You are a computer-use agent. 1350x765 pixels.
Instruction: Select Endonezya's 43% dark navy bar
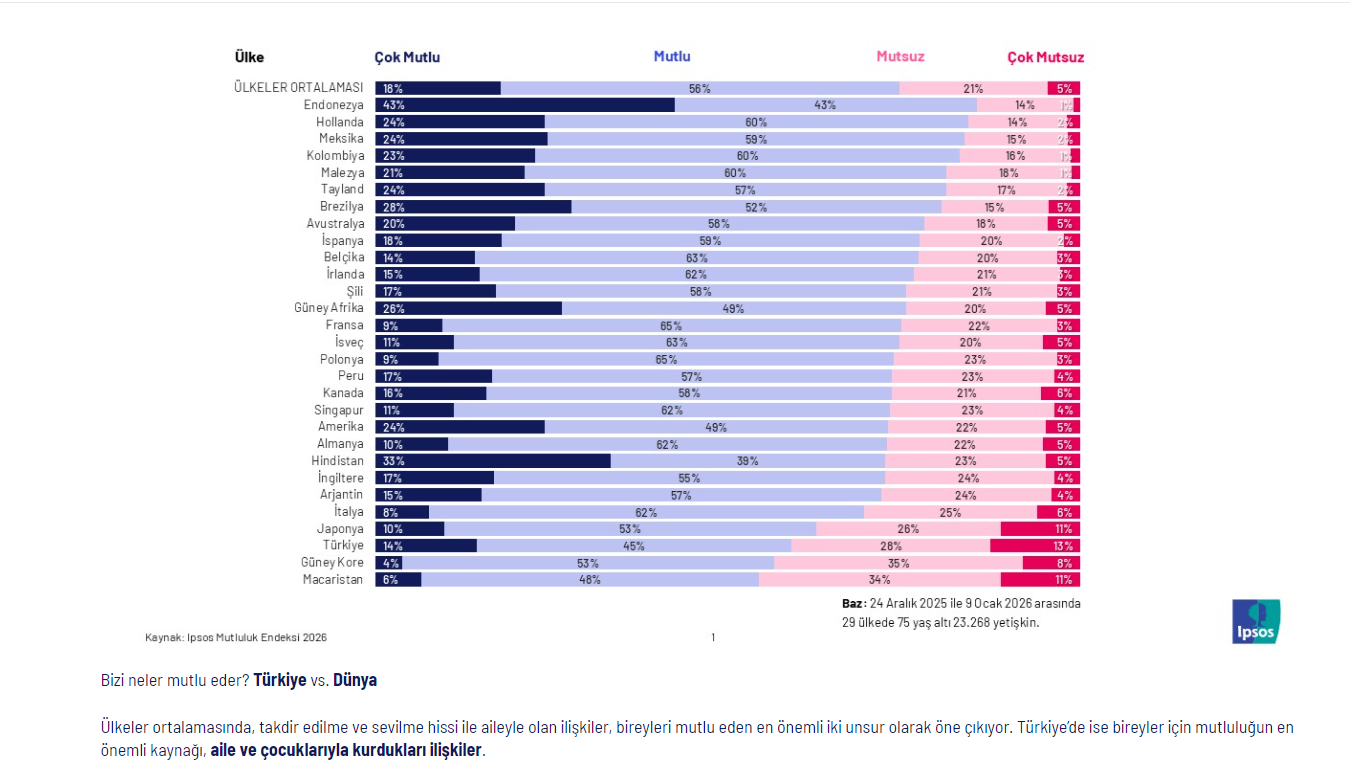[x=525, y=105]
